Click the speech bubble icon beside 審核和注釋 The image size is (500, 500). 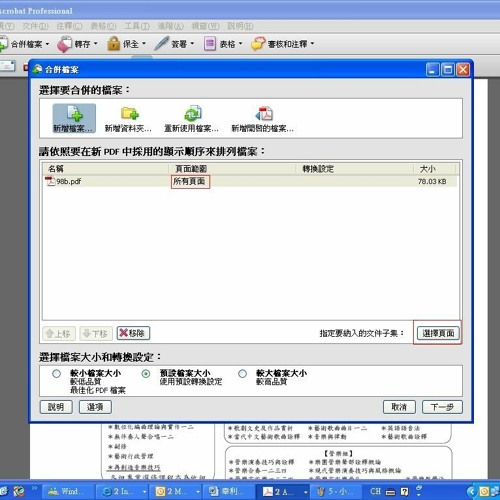258,44
